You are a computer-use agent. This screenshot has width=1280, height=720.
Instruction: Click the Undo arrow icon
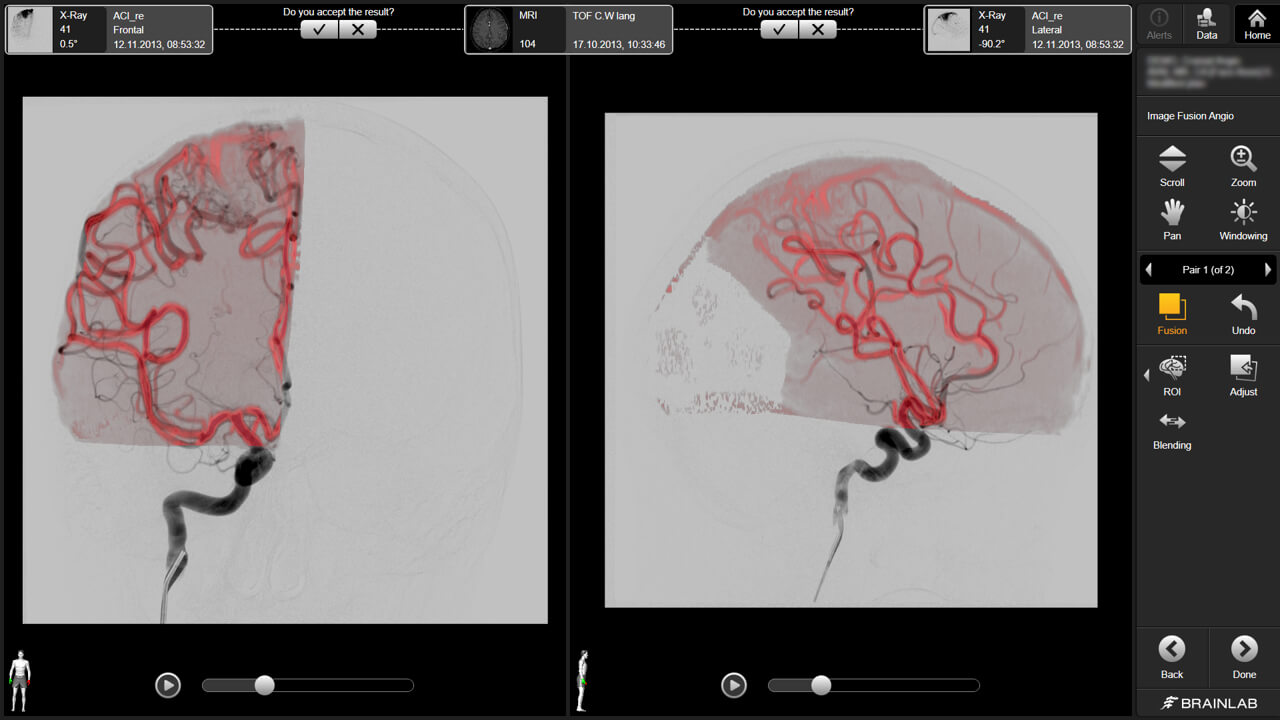click(1243, 313)
